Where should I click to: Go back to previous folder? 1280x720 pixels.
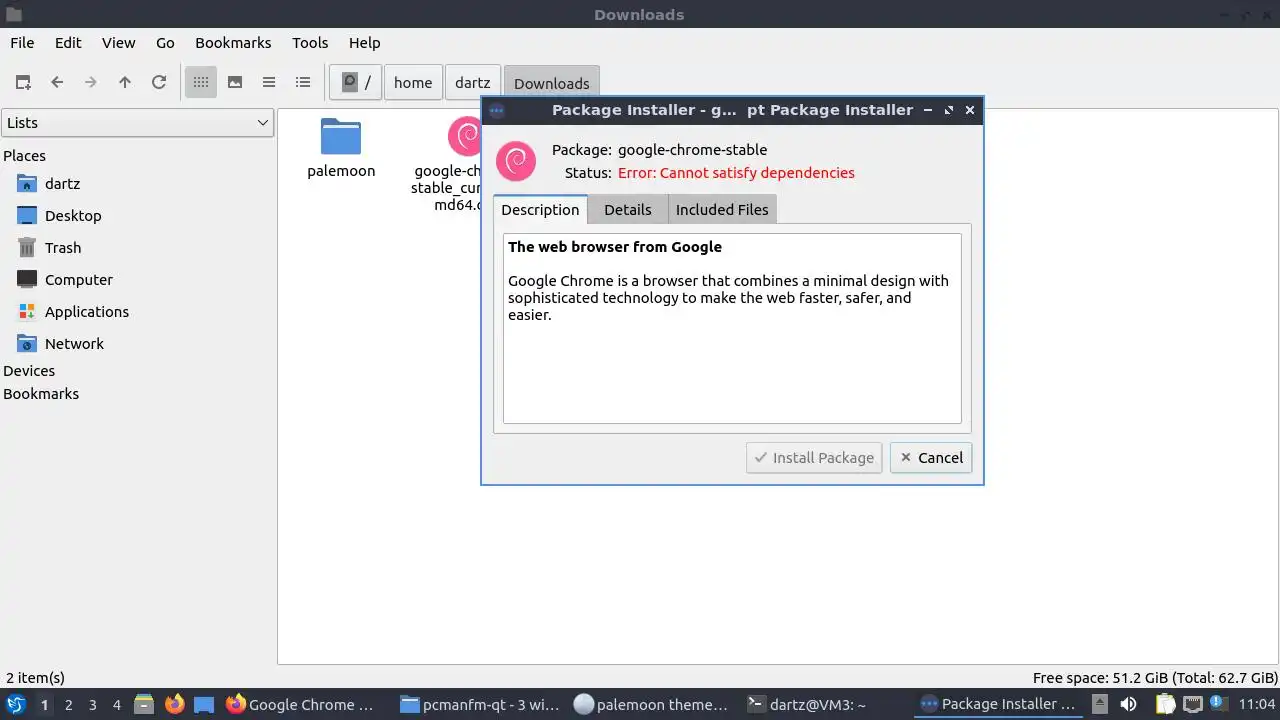[x=57, y=82]
